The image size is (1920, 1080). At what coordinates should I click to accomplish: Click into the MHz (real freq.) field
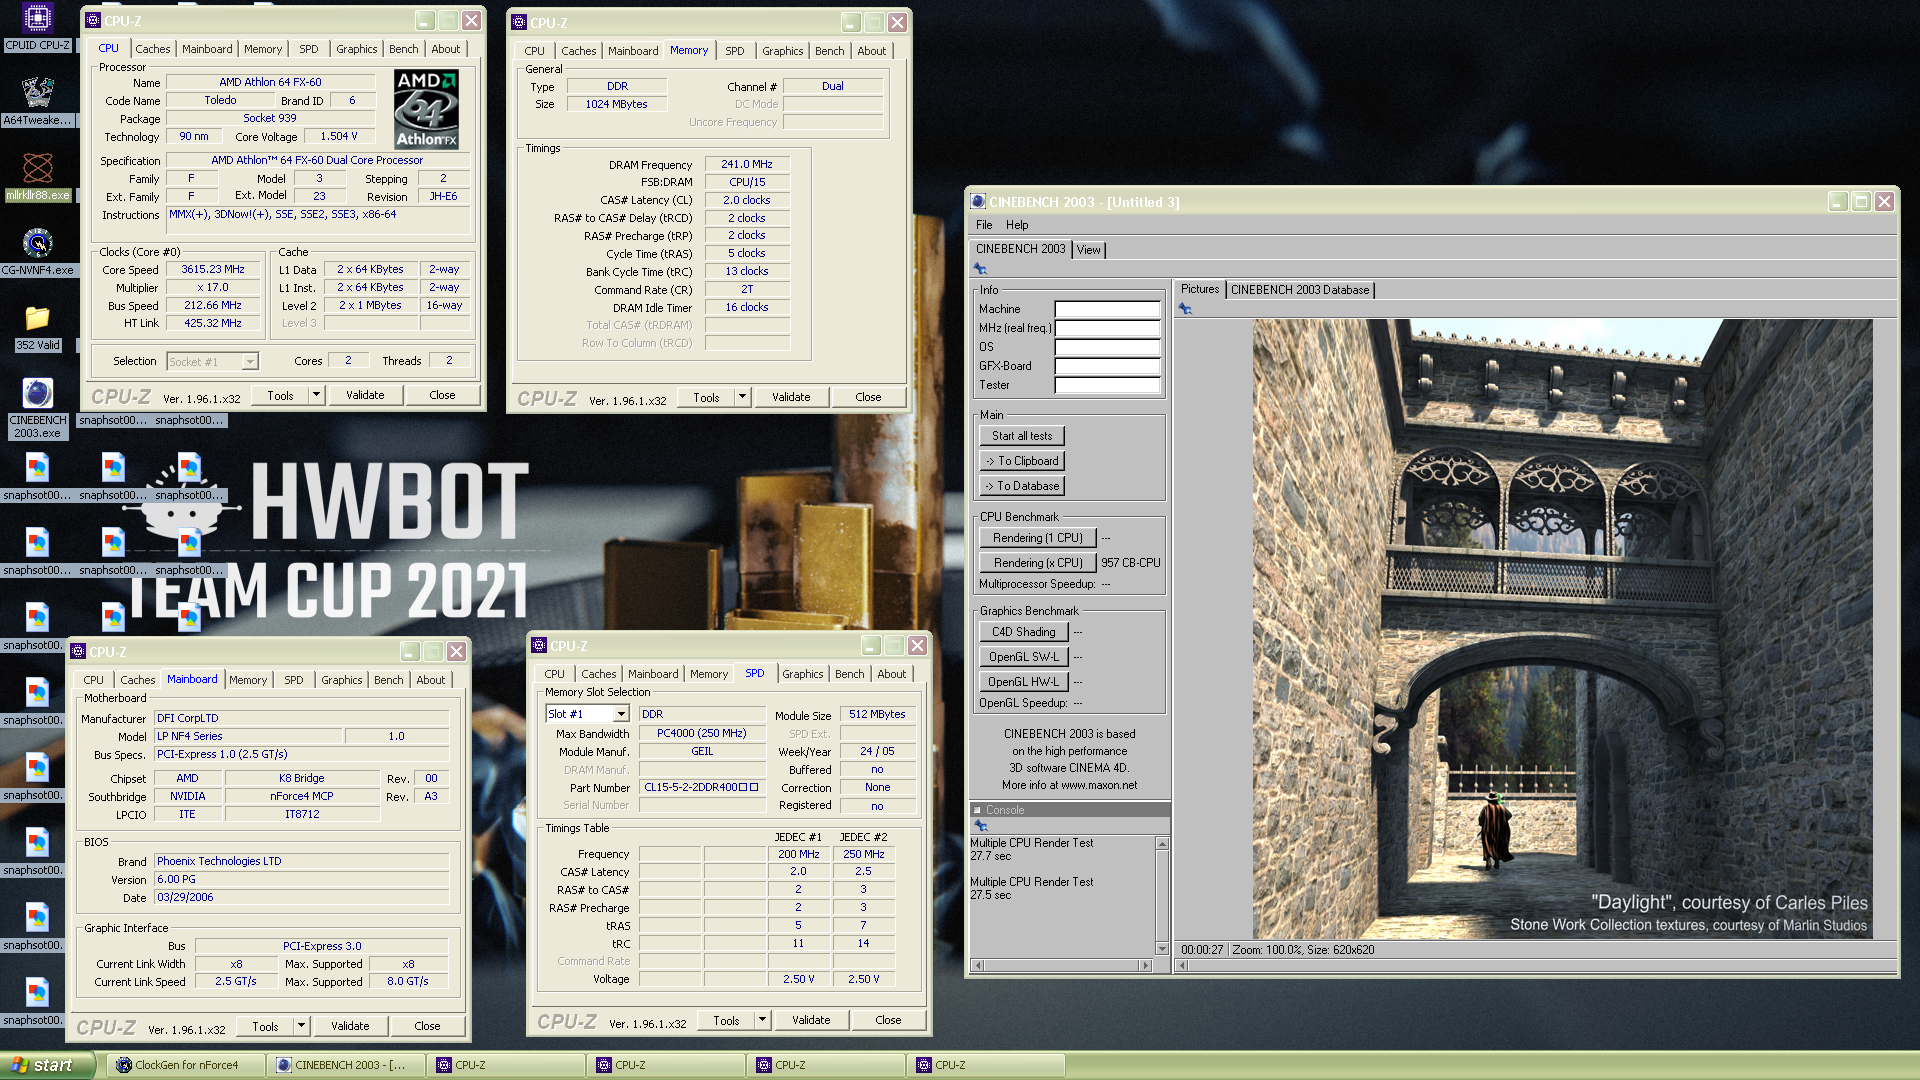coord(1107,328)
